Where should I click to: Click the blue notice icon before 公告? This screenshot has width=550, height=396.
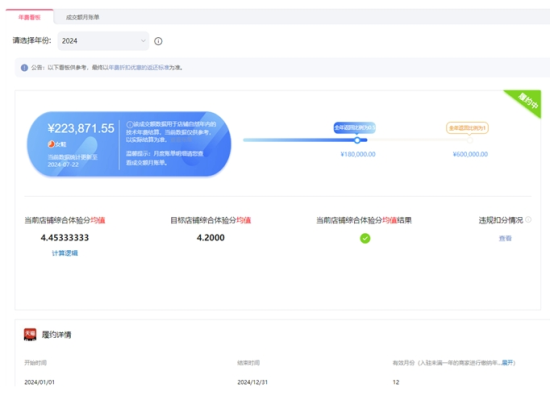coord(24,68)
